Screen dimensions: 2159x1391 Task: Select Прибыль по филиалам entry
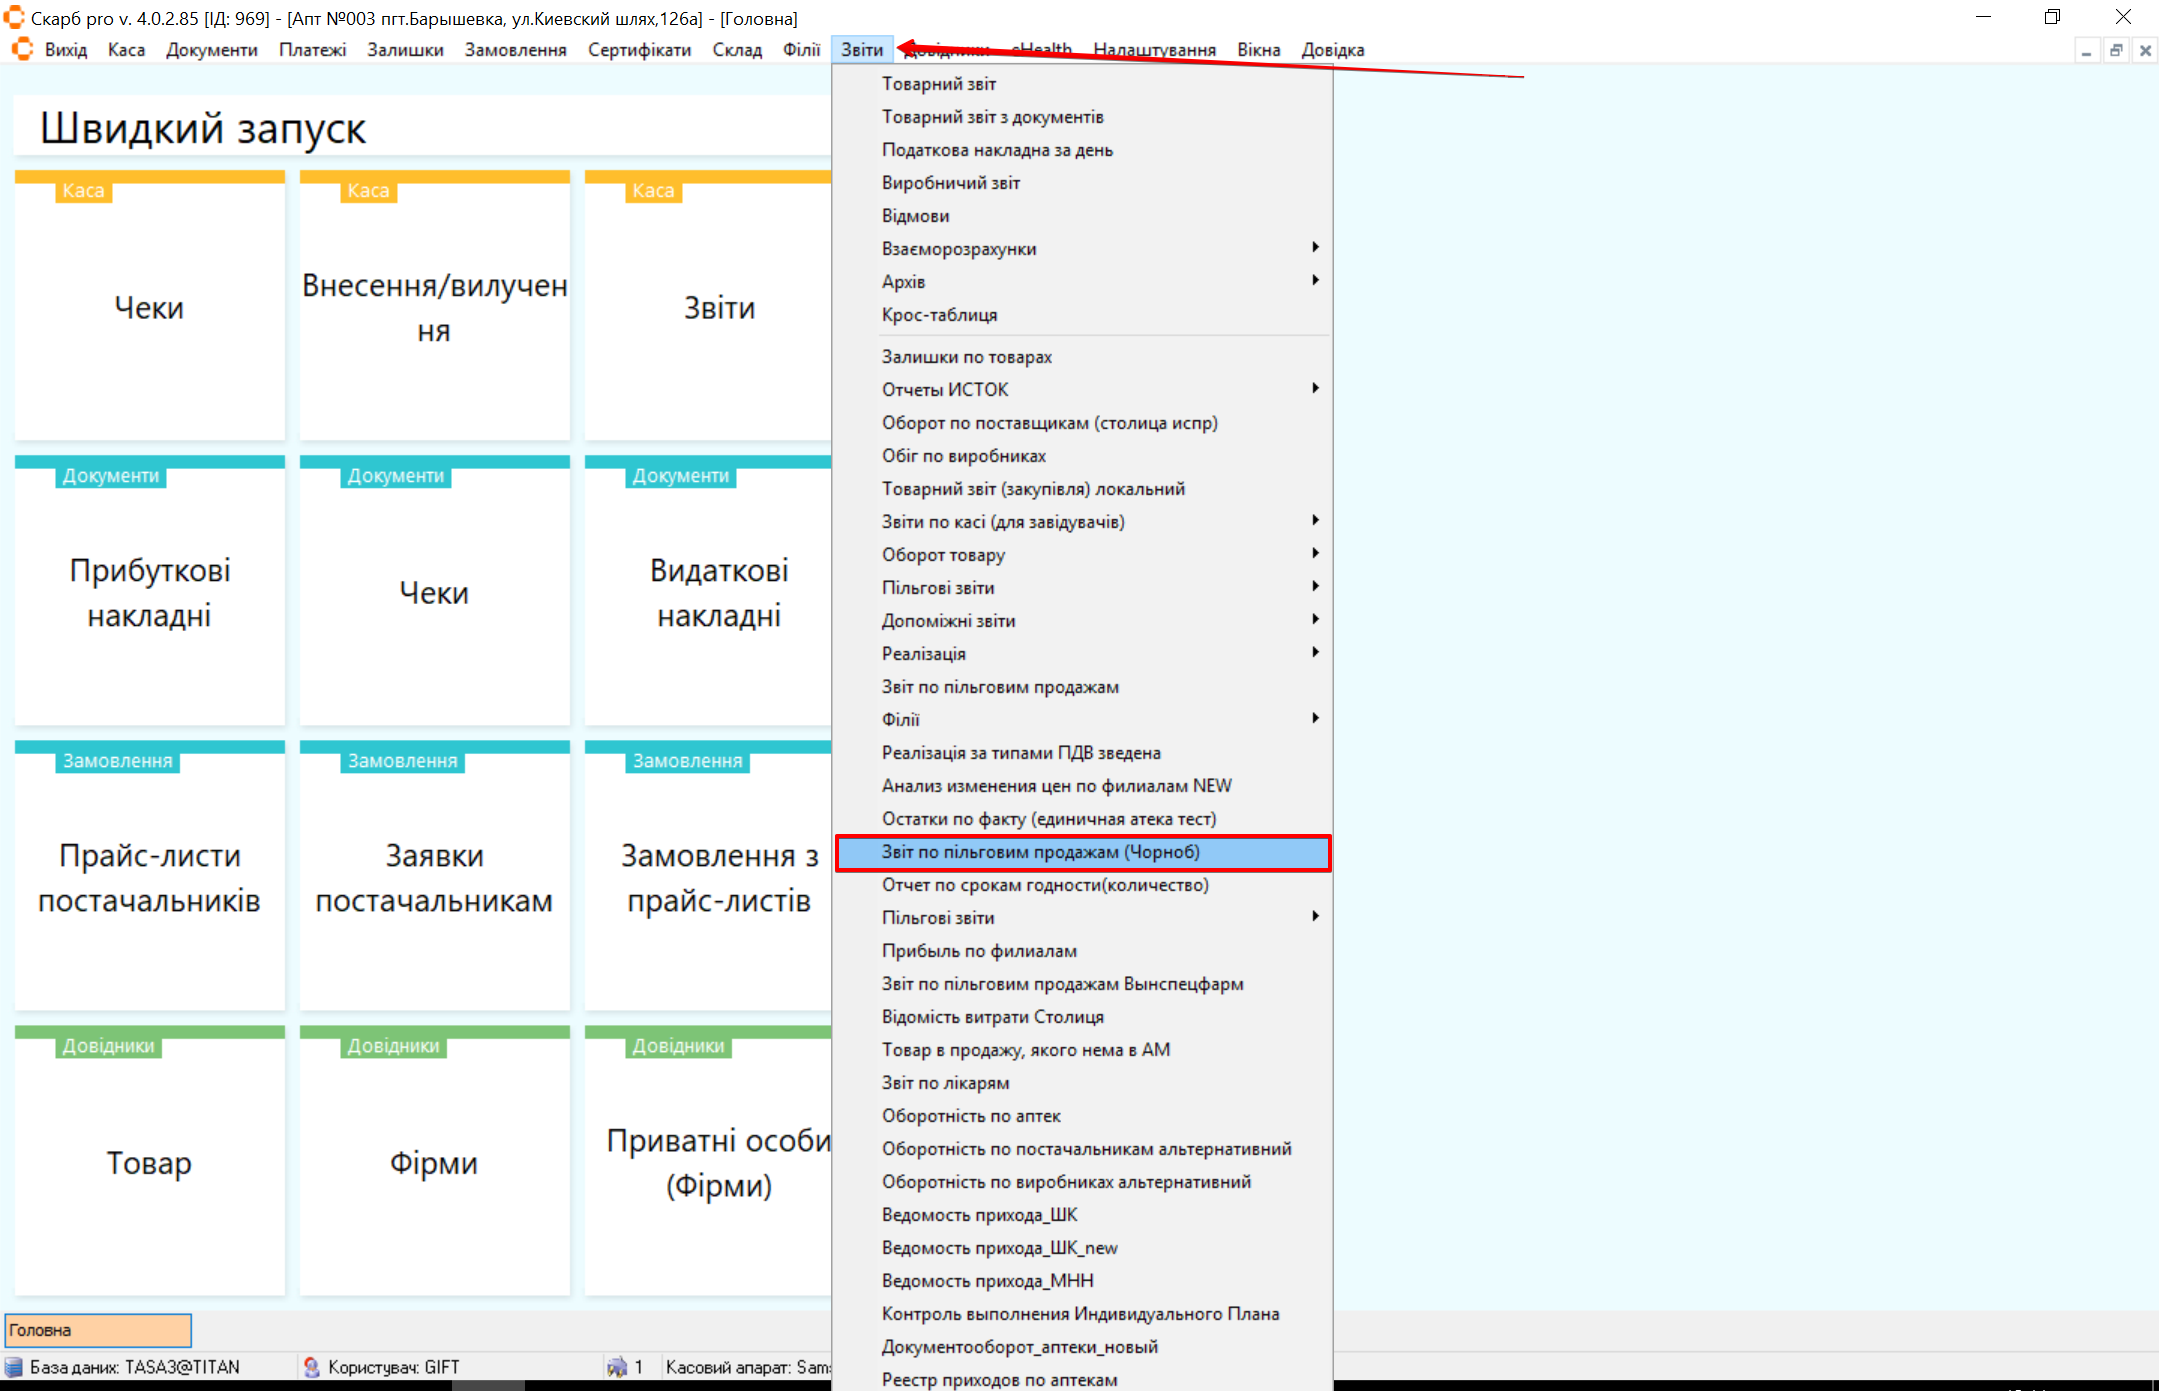(x=1083, y=951)
